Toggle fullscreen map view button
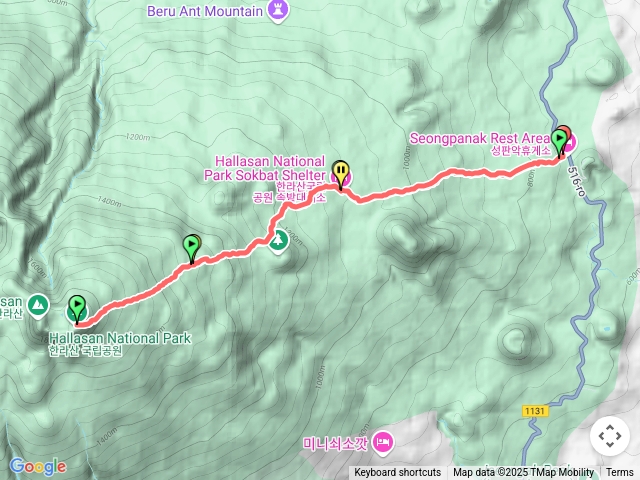This screenshot has width=640, height=480. [x=610, y=436]
